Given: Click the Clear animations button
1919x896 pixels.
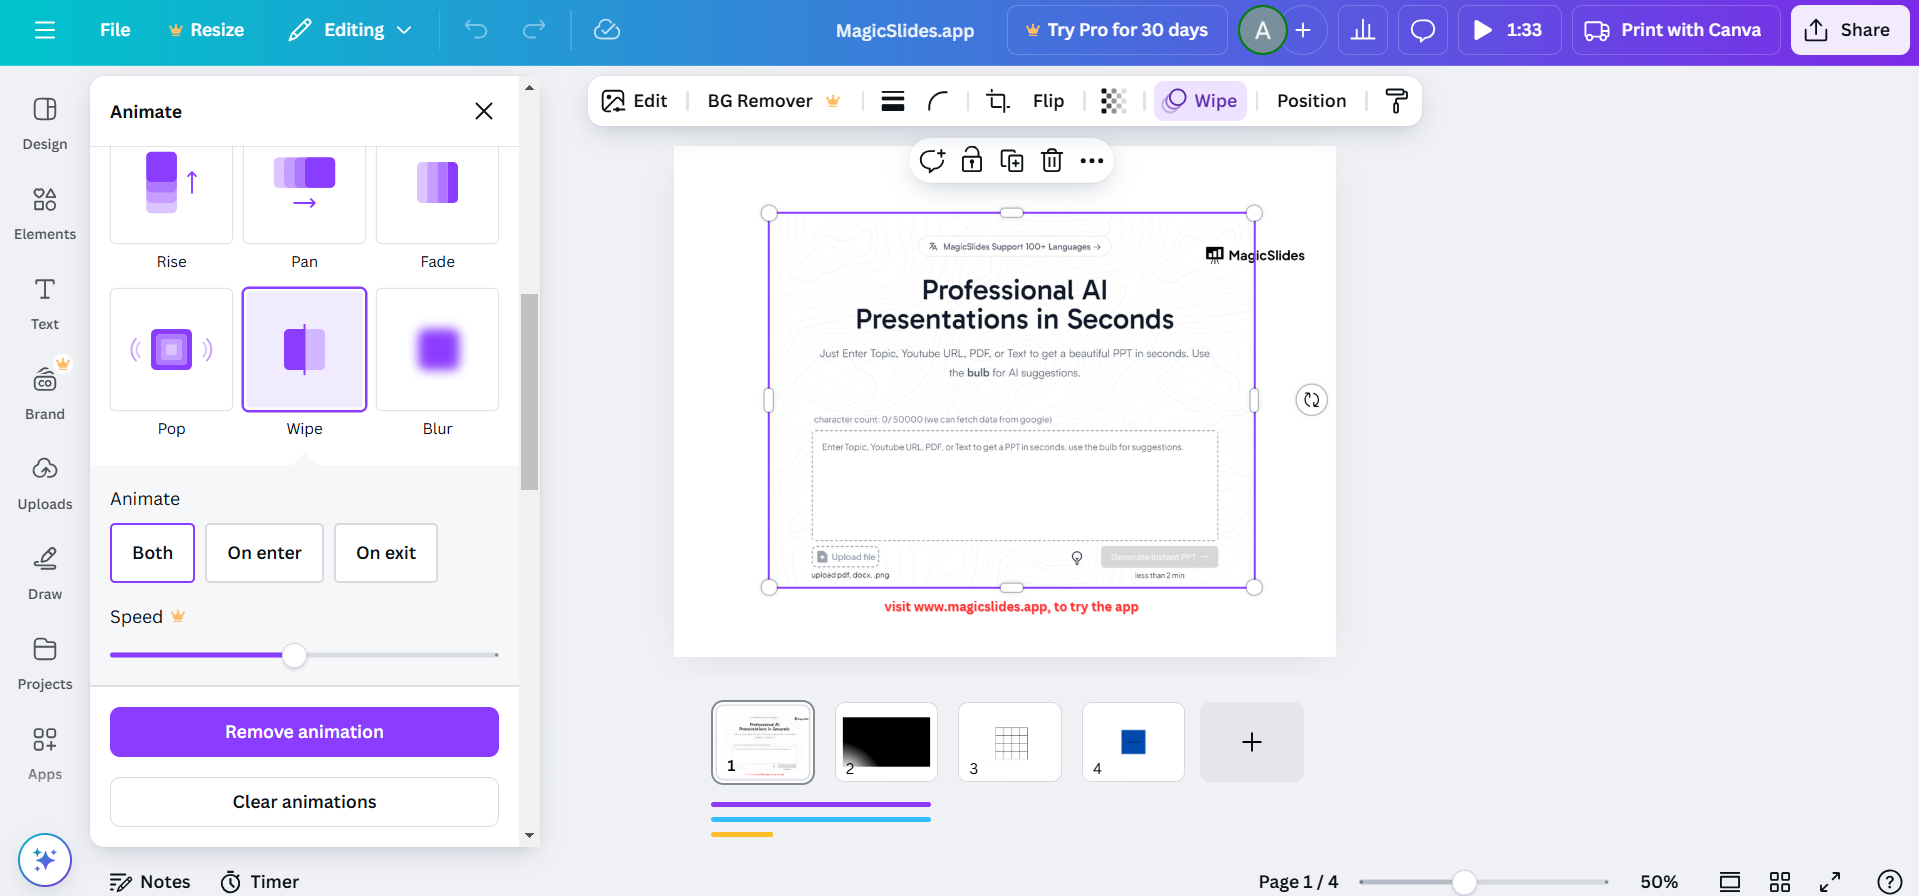Looking at the screenshot, I should point(304,802).
